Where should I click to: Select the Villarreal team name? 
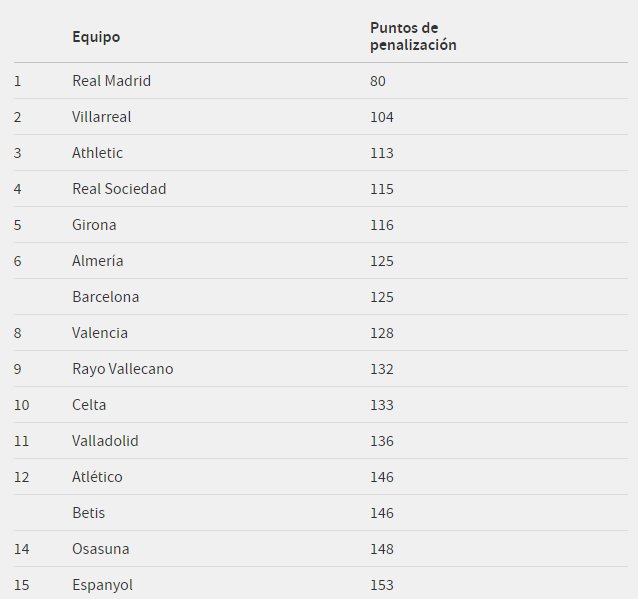[x=102, y=117]
